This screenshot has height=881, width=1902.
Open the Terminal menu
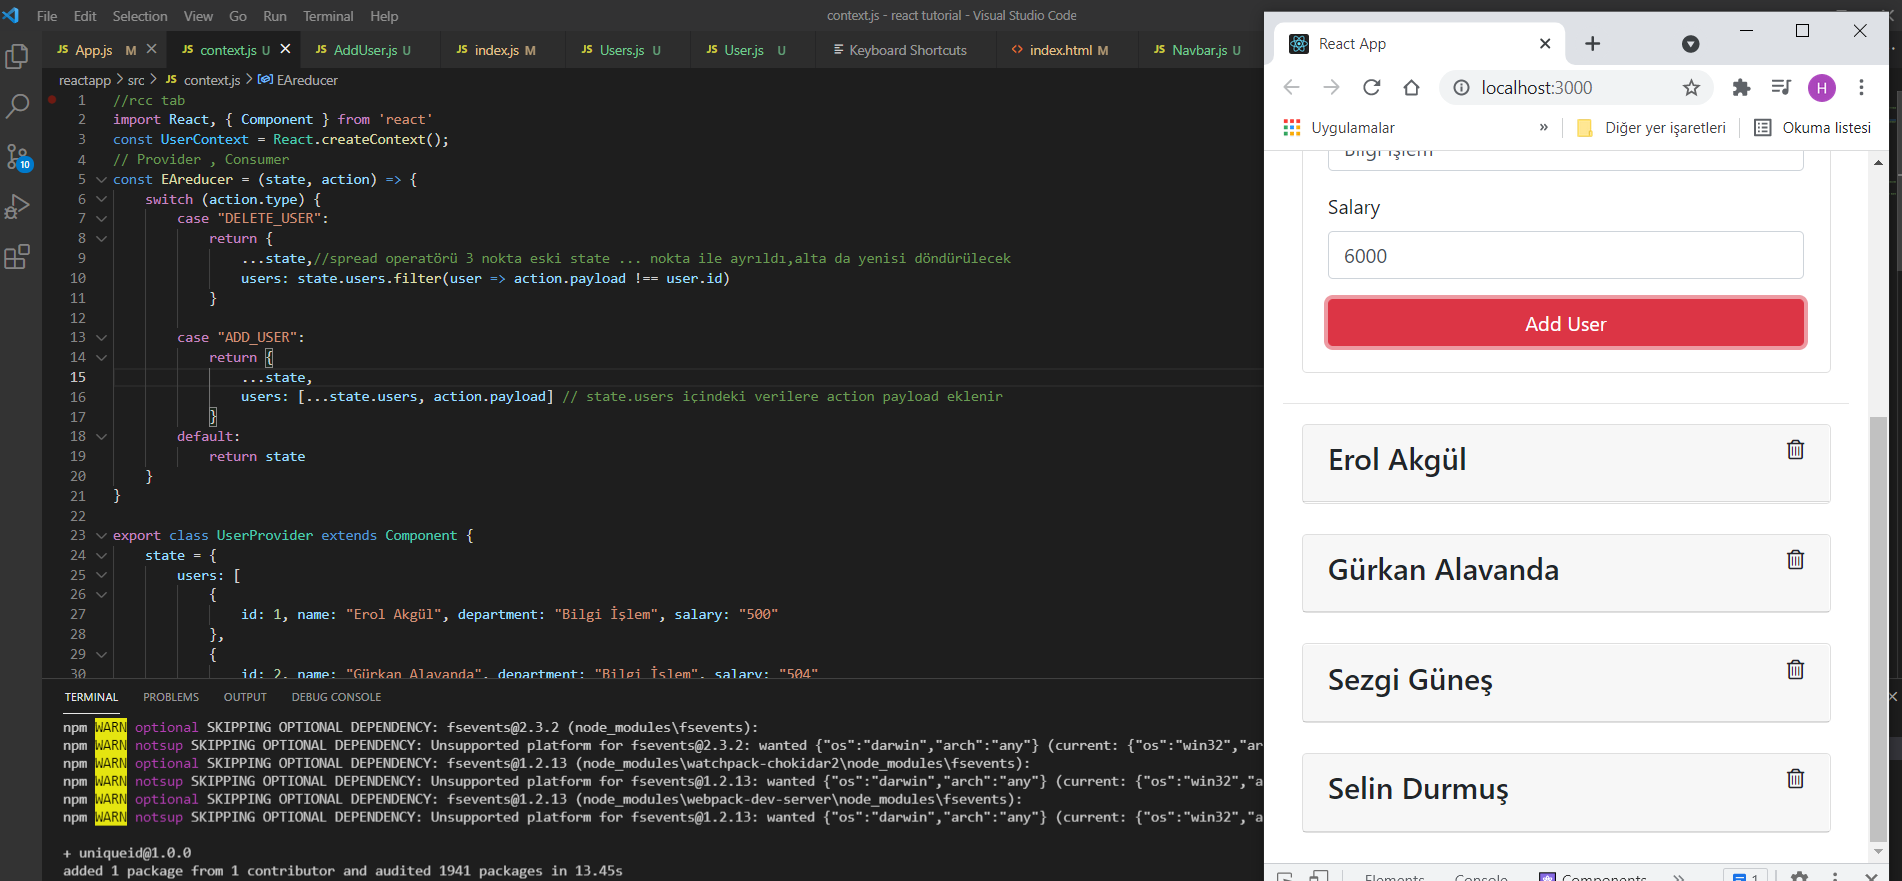[x=328, y=16]
